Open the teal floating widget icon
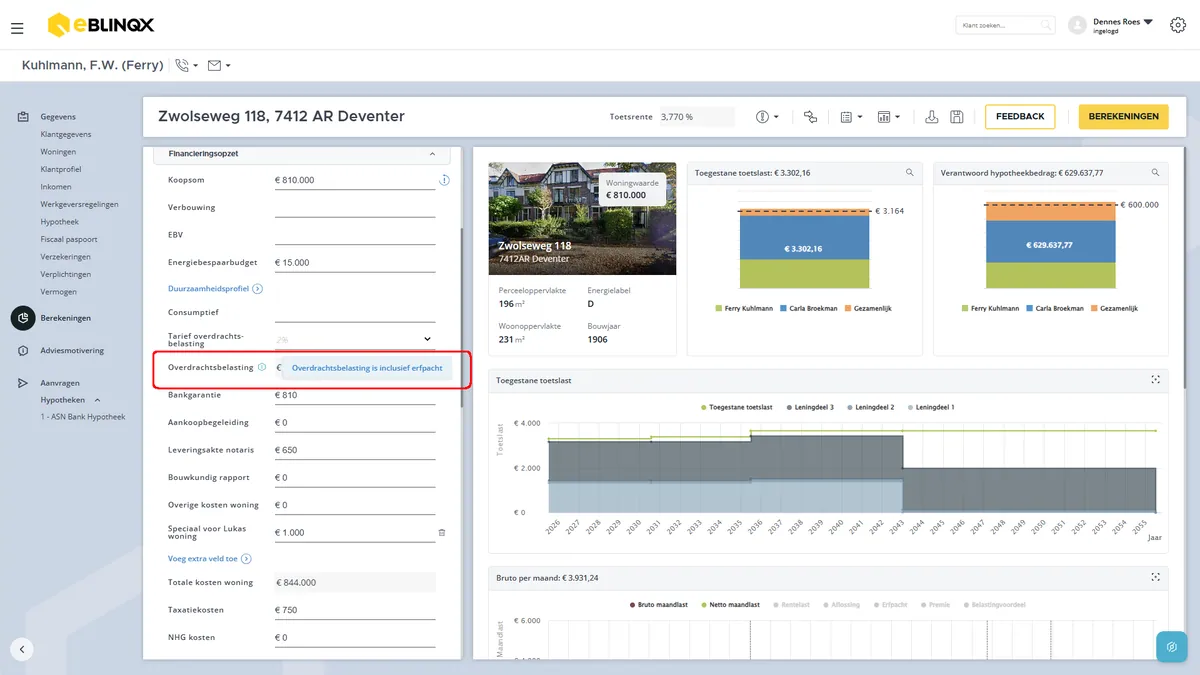The width and height of the screenshot is (1200, 675). (1171, 647)
